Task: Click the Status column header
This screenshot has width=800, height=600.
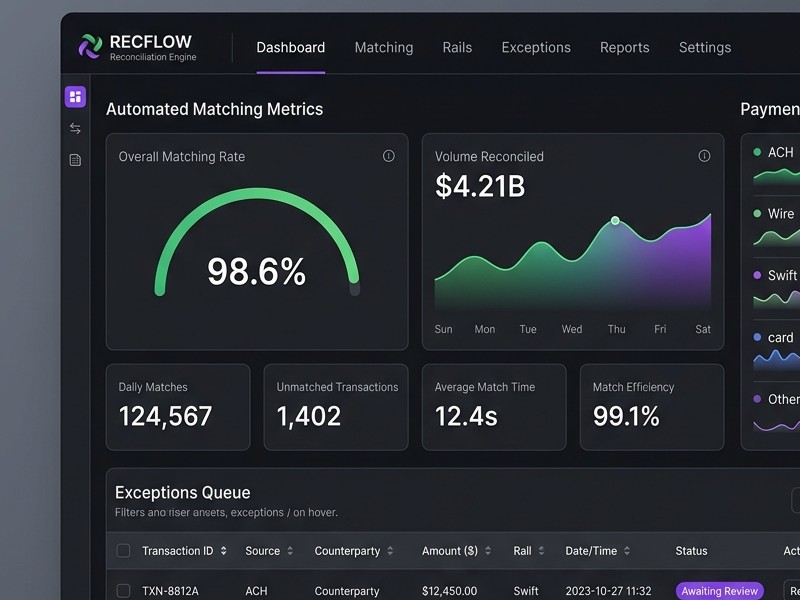Action: [691, 551]
